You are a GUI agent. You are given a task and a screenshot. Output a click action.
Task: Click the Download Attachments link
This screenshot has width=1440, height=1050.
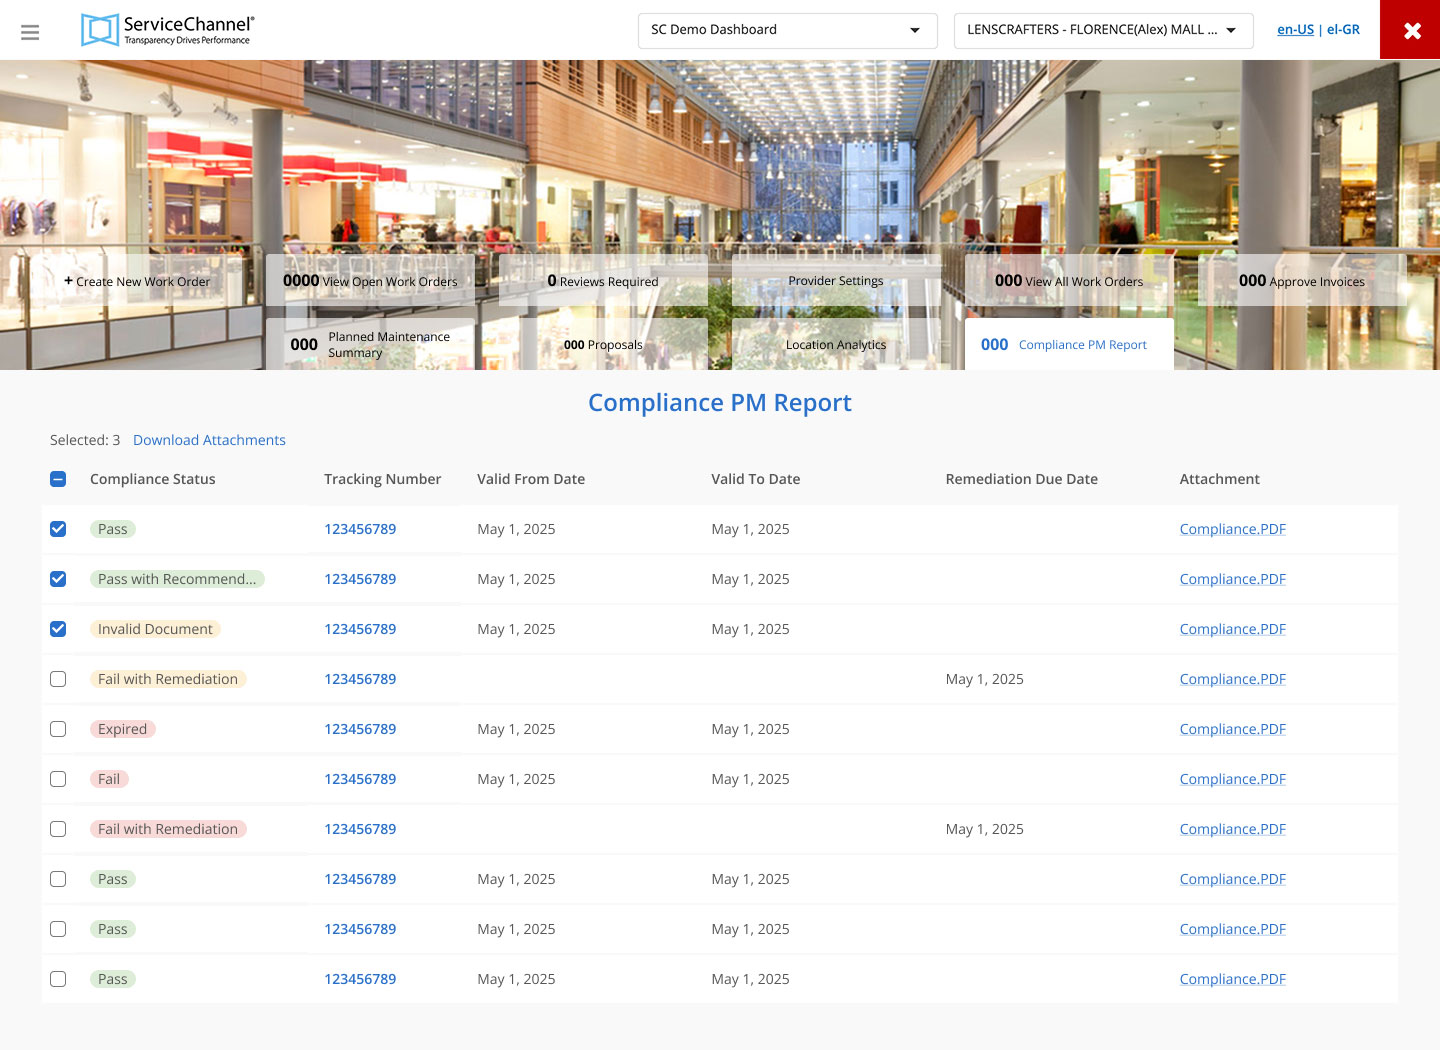tap(209, 440)
